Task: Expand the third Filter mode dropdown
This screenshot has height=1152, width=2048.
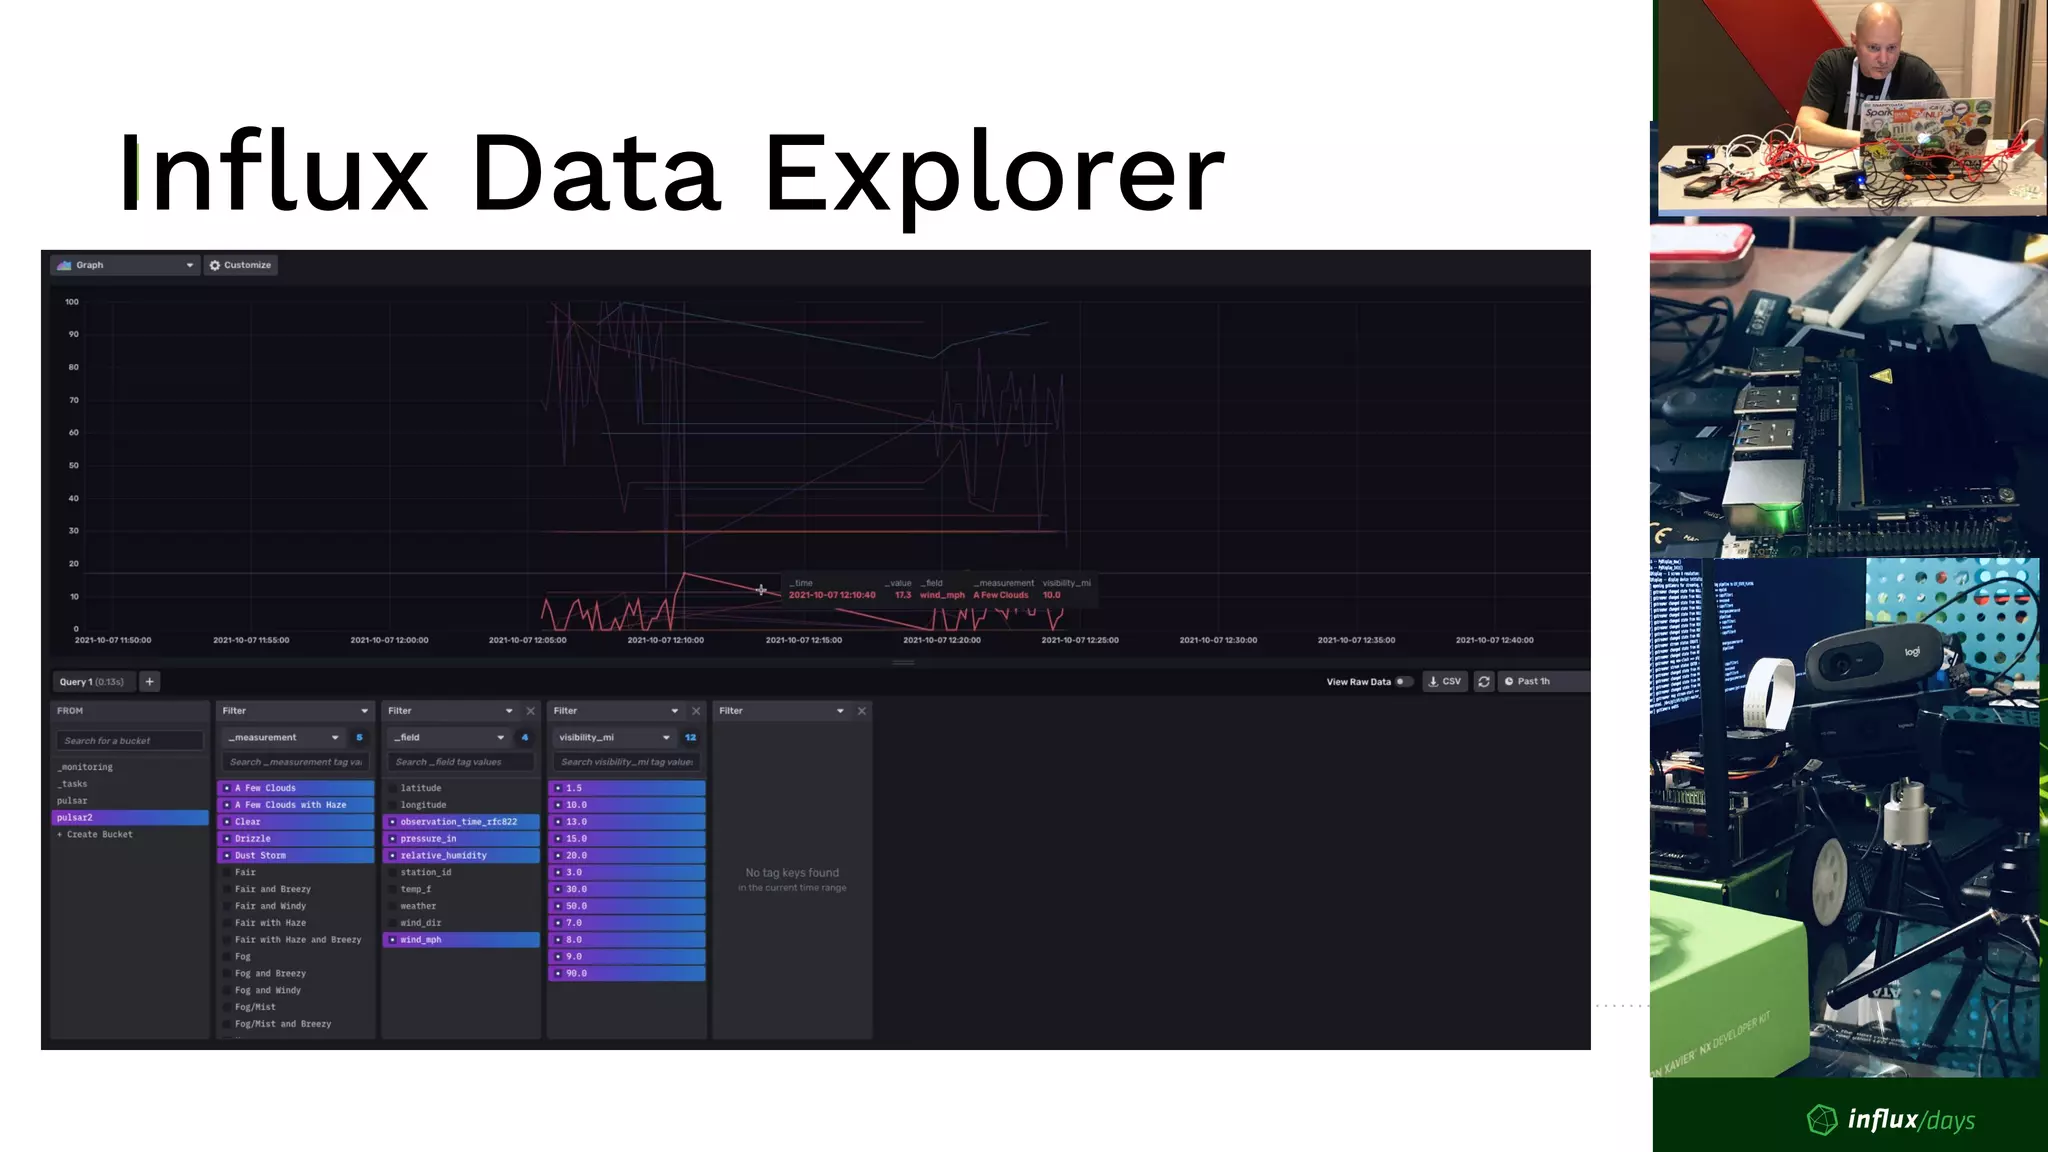Action: click(617, 711)
